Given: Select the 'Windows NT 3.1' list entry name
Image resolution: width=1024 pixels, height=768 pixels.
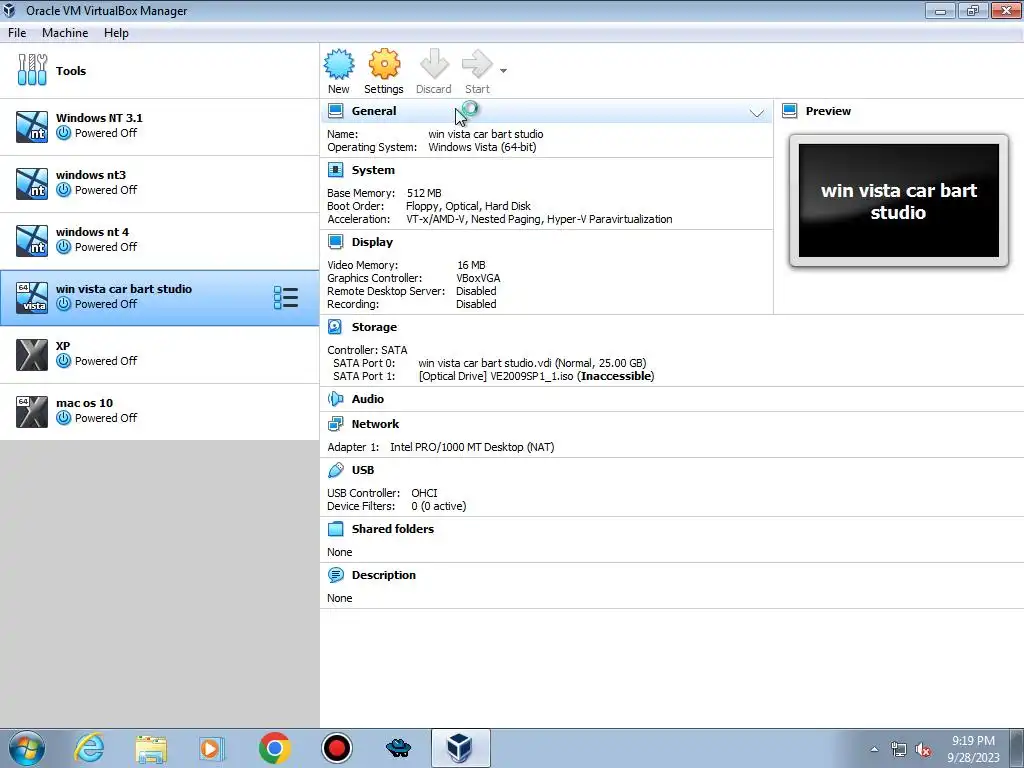Looking at the screenshot, I should (99, 118).
